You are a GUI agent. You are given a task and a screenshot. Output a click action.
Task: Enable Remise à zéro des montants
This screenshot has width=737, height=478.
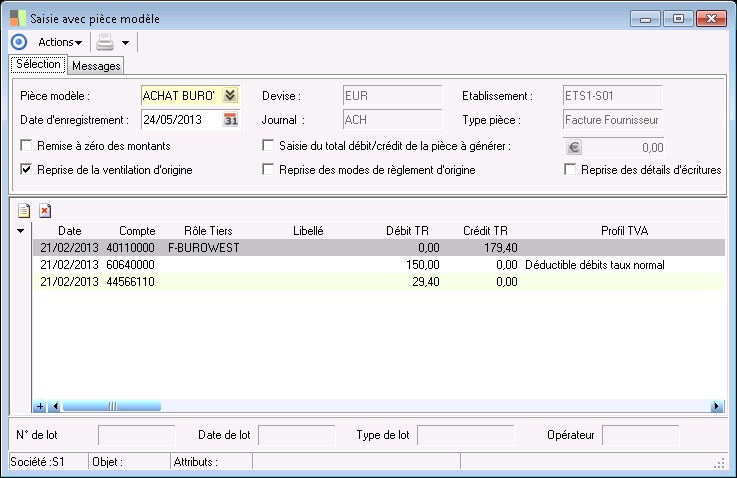(26, 145)
